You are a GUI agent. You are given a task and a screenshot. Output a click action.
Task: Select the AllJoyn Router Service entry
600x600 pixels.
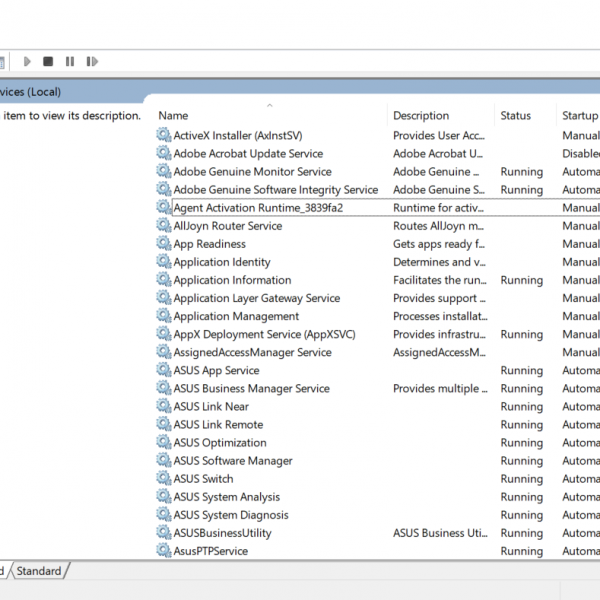[228, 226]
